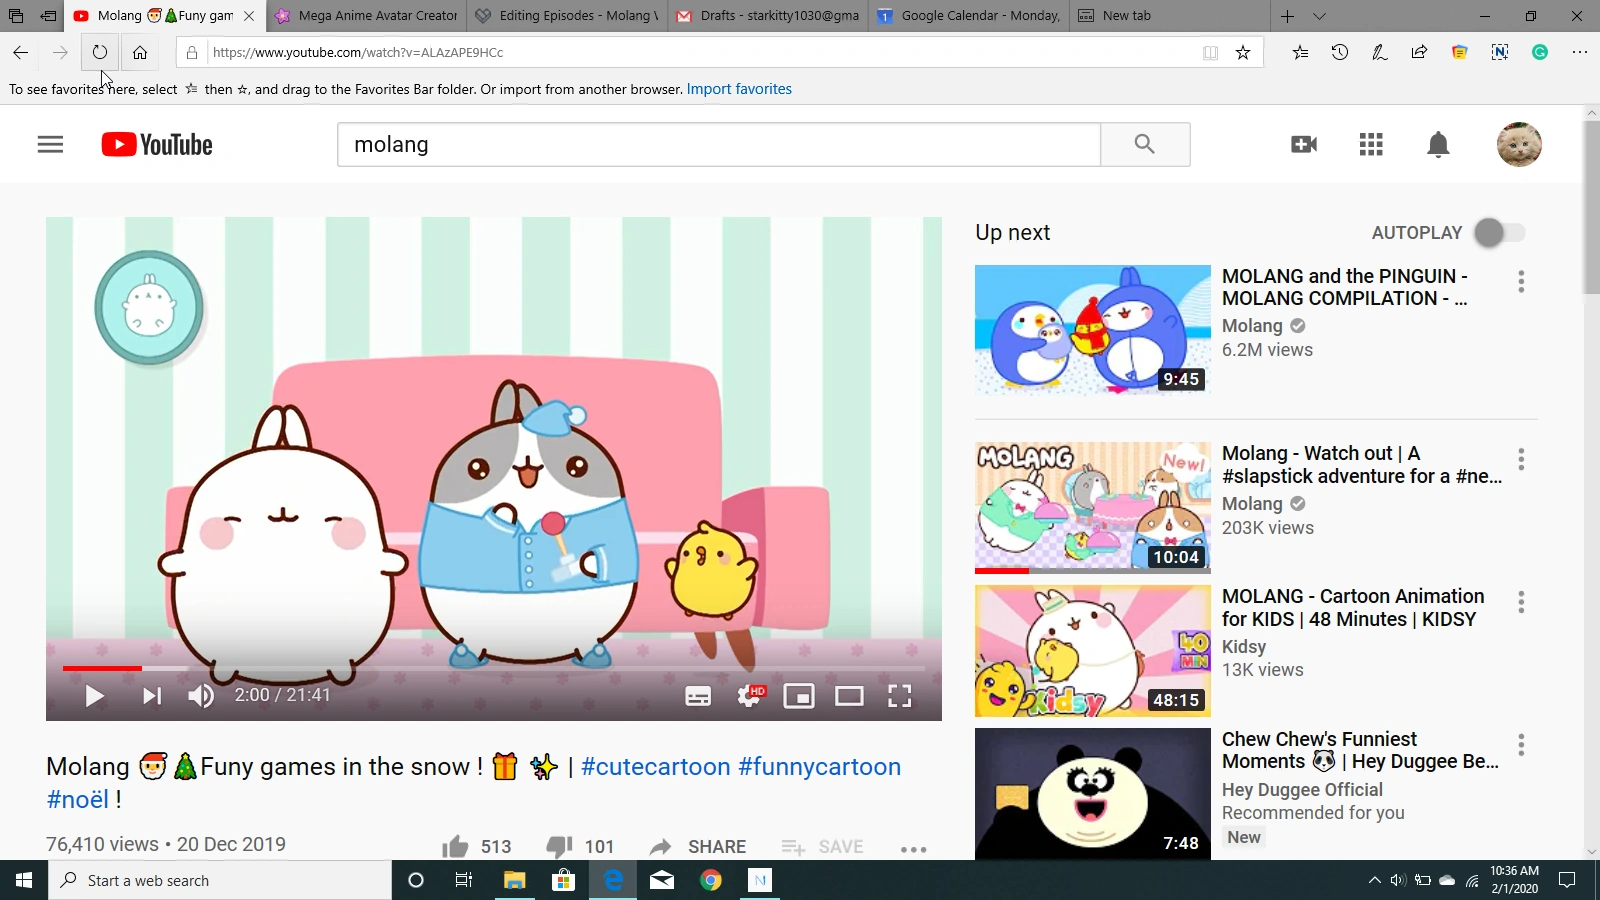Open the player settings gear
The width and height of the screenshot is (1600, 900).
(748, 695)
